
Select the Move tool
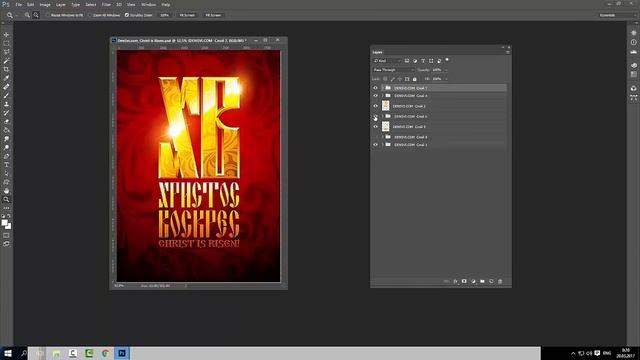coord(6,35)
